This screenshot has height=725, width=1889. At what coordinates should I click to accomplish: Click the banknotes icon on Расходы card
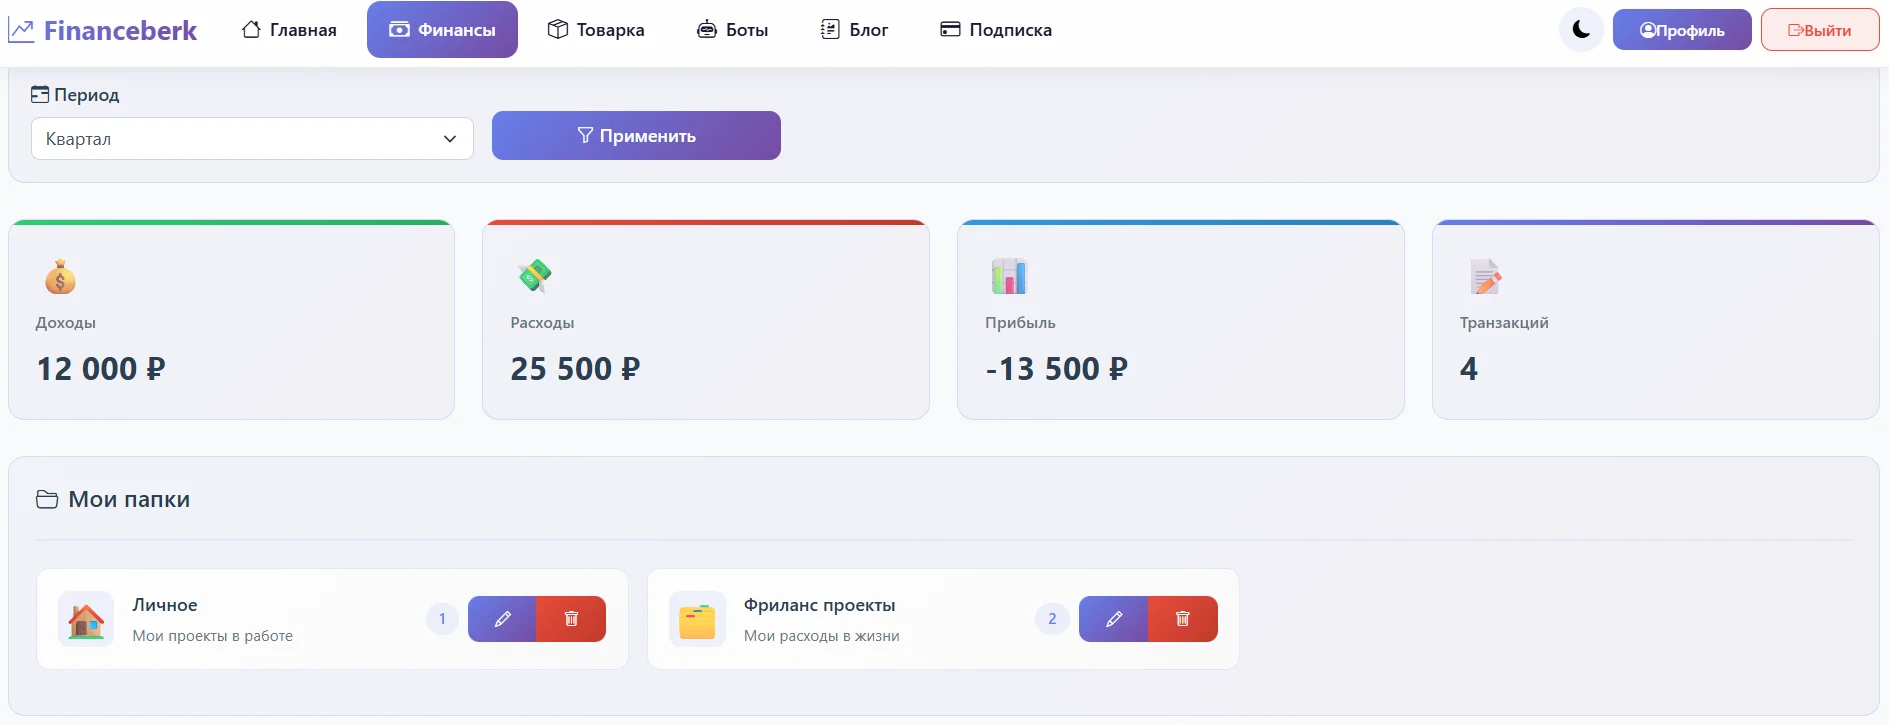coord(533,276)
